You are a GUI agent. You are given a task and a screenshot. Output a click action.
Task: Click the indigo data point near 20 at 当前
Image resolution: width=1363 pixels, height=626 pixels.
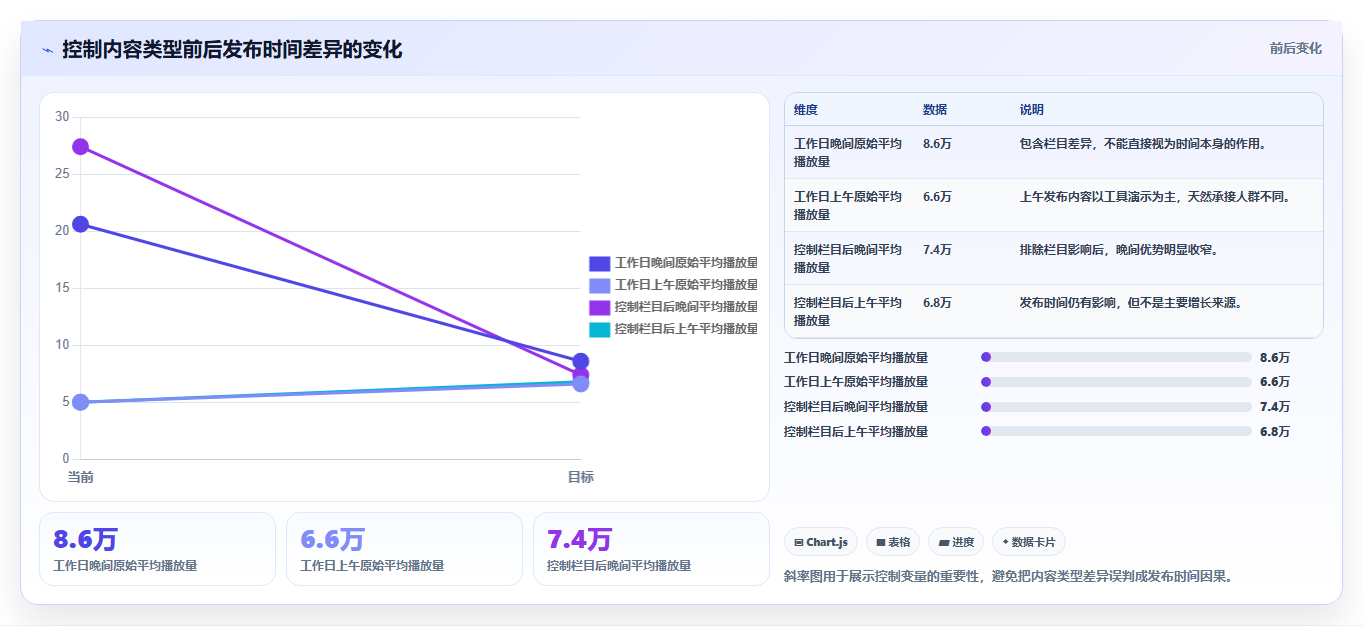(81, 224)
